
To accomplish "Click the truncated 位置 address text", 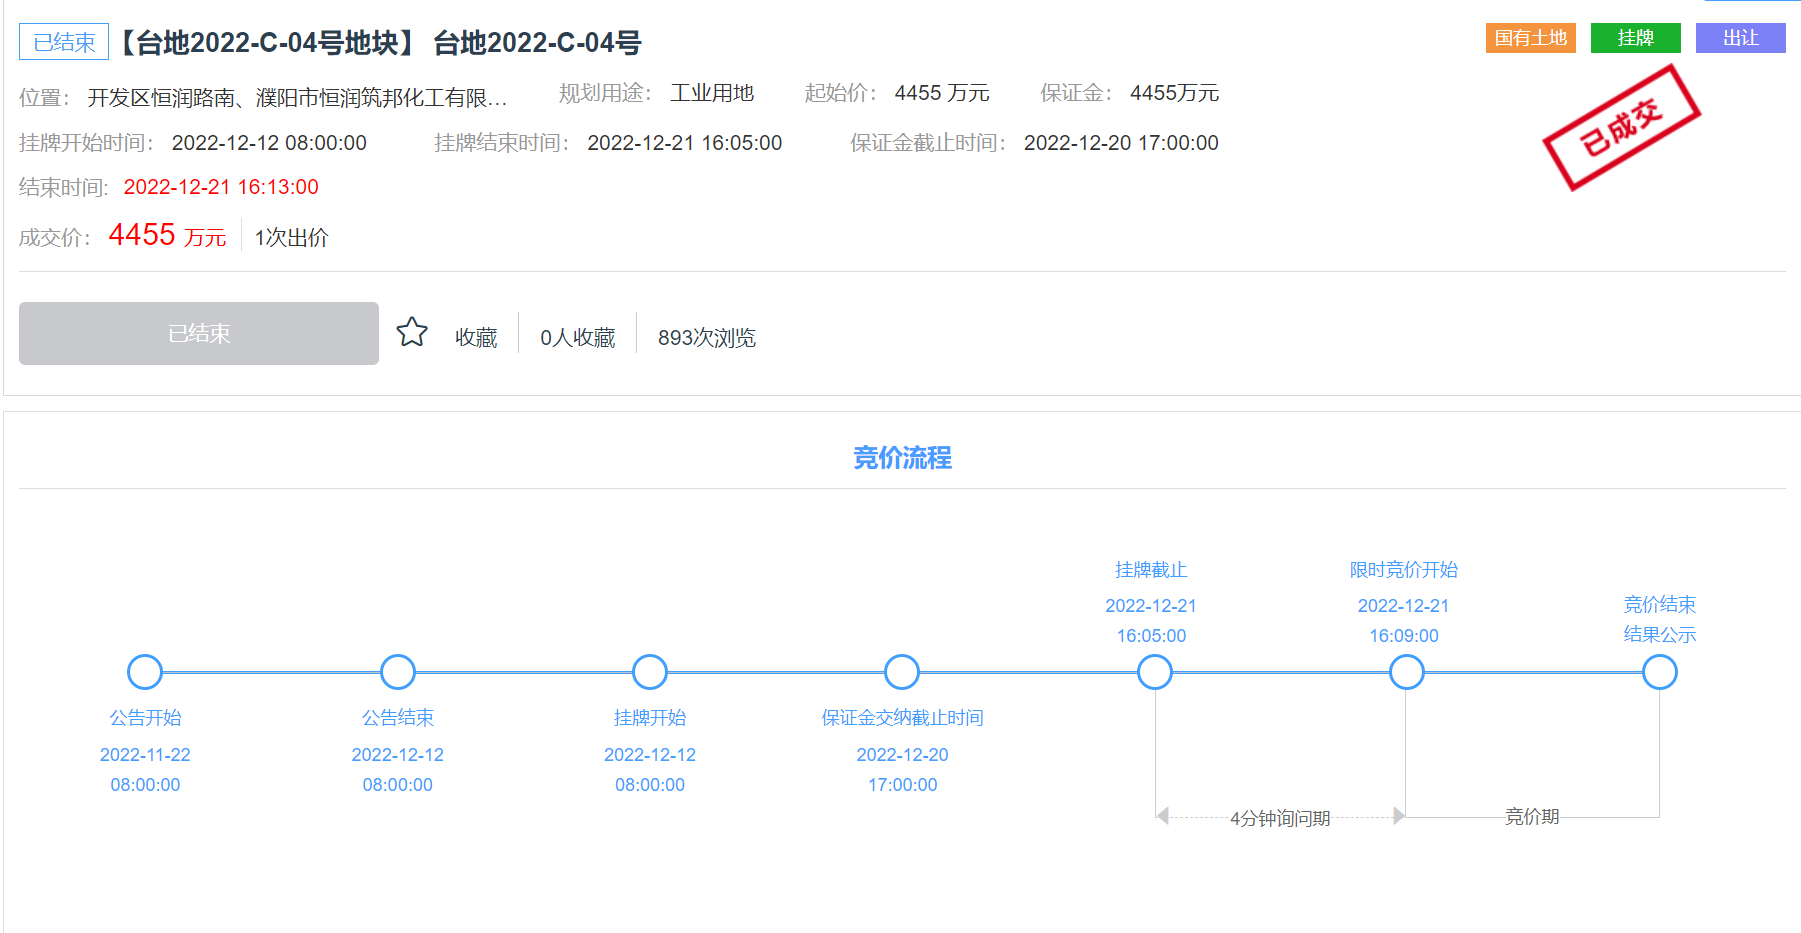I will 297,98.
